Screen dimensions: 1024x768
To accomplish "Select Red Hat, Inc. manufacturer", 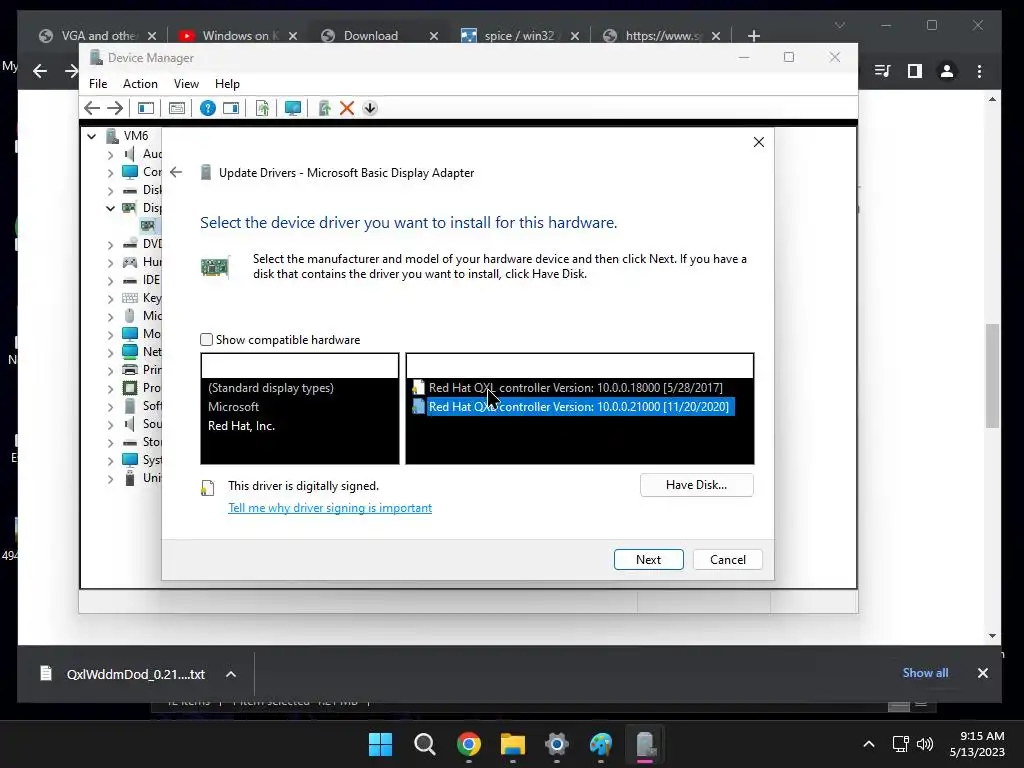I will [241, 425].
